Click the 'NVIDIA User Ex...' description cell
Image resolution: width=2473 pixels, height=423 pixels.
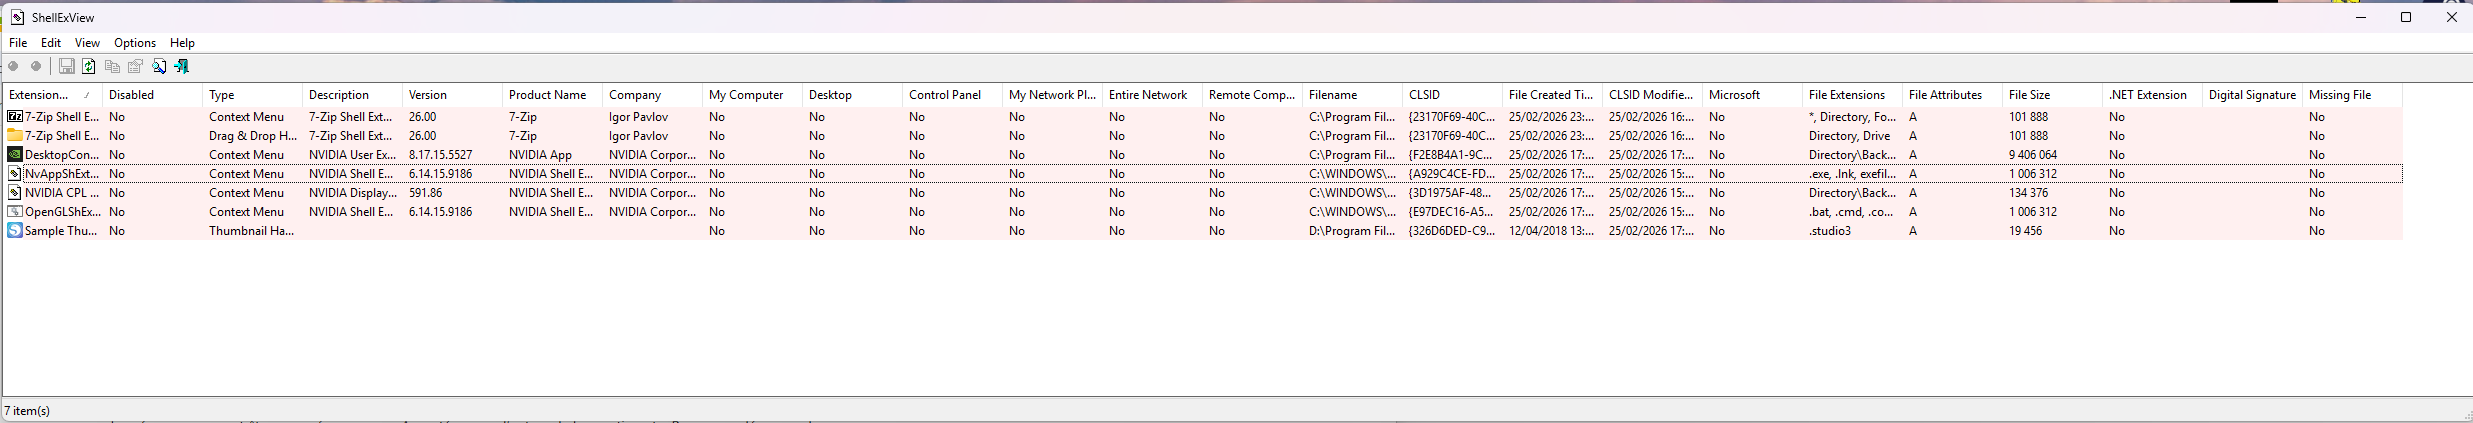(x=353, y=154)
